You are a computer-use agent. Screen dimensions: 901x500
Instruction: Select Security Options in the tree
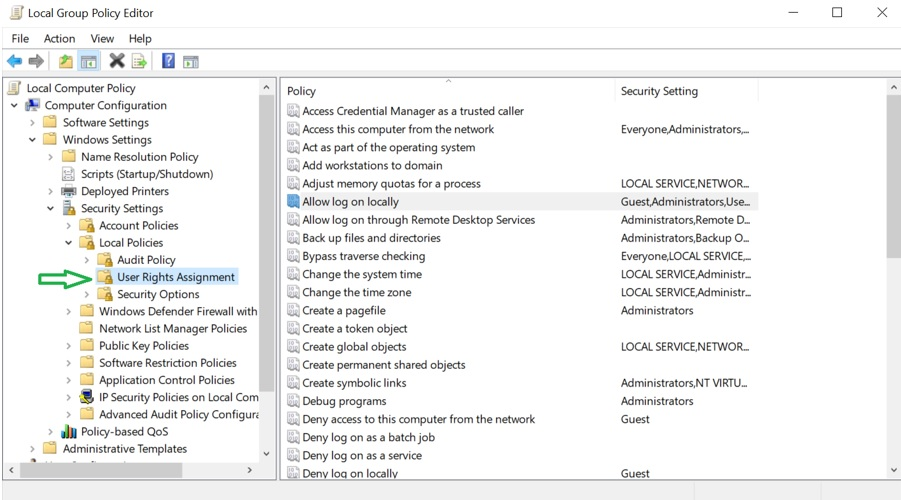click(x=158, y=294)
